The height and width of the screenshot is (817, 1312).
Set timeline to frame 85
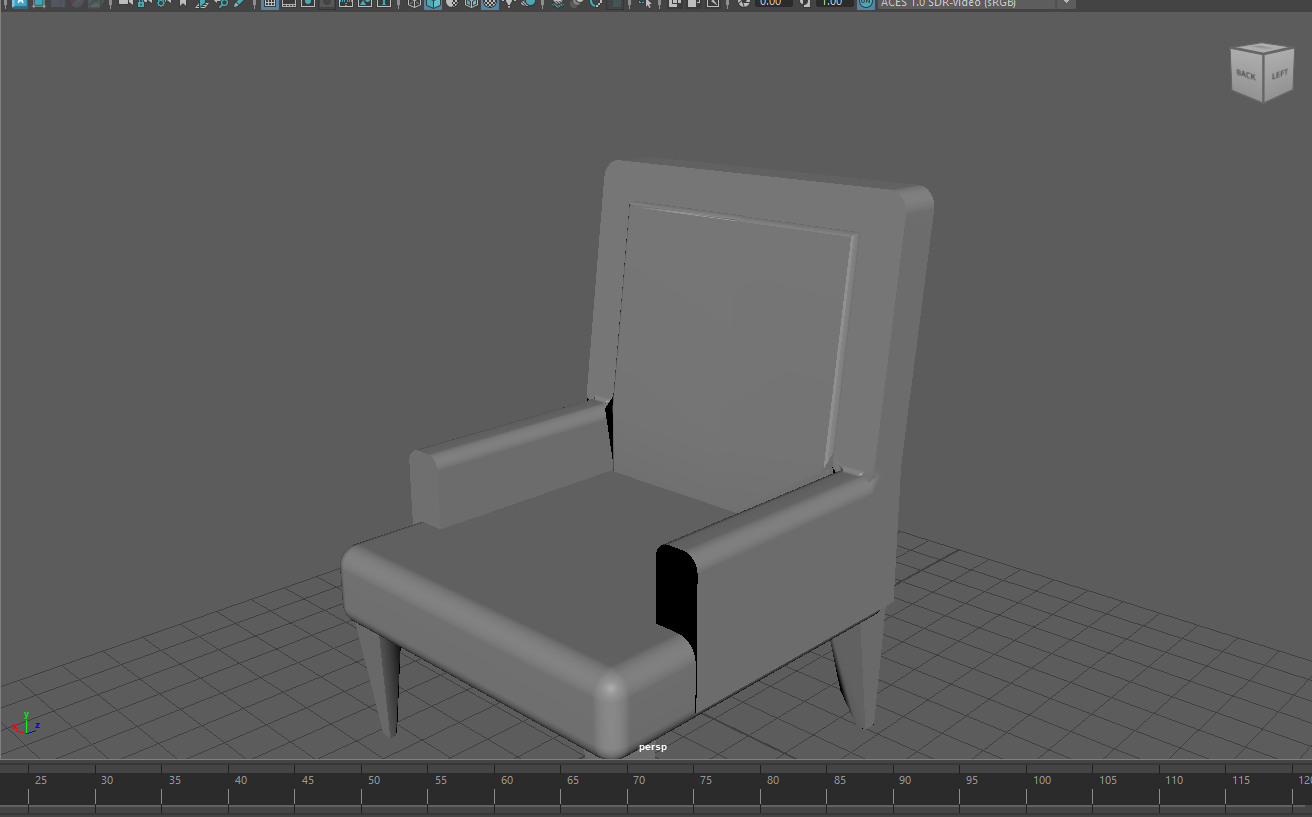pos(839,780)
